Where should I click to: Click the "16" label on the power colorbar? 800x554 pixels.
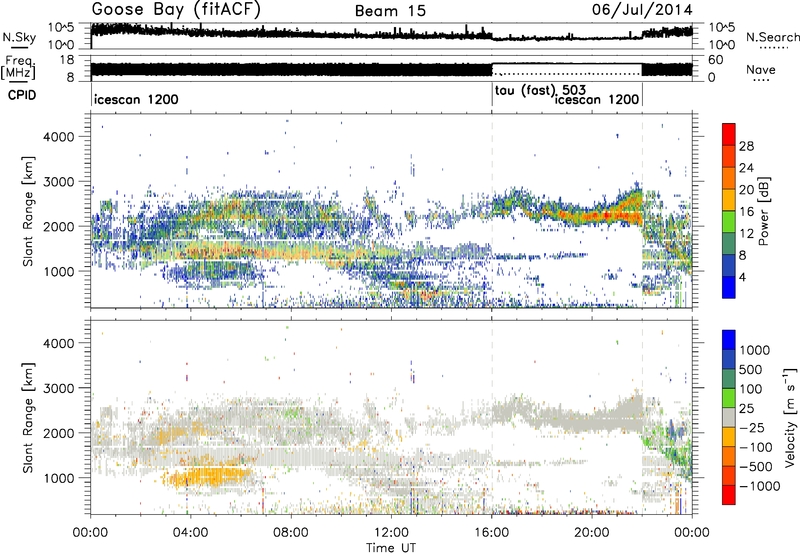(x=746, y=212)
